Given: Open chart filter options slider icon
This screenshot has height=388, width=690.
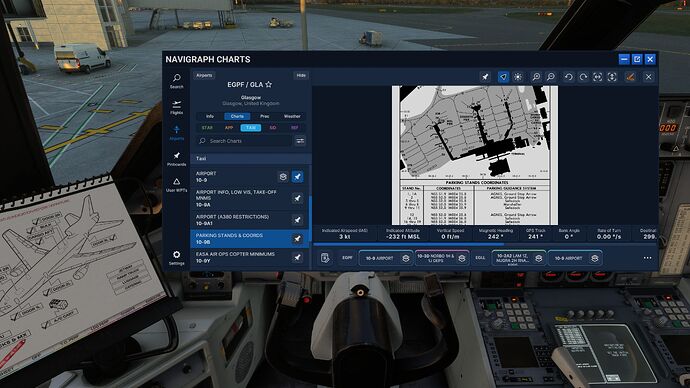Looking at the screenshot, I should coord(300,141).
